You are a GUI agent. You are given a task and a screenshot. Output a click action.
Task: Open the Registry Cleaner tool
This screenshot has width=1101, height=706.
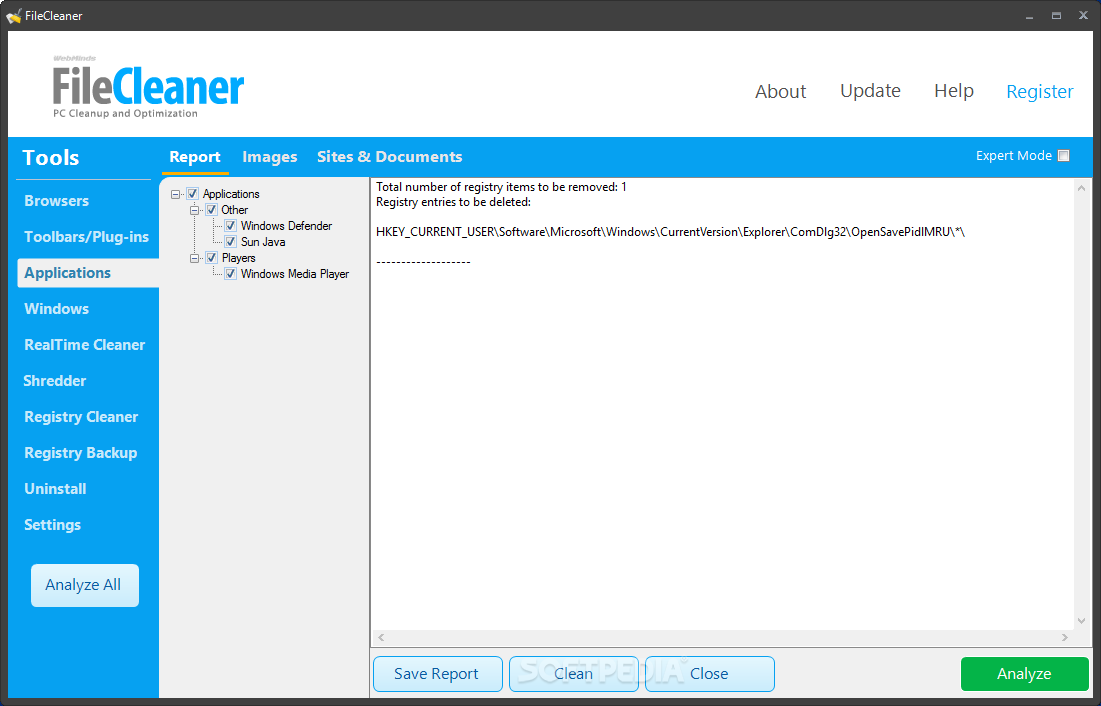point(81,417)
